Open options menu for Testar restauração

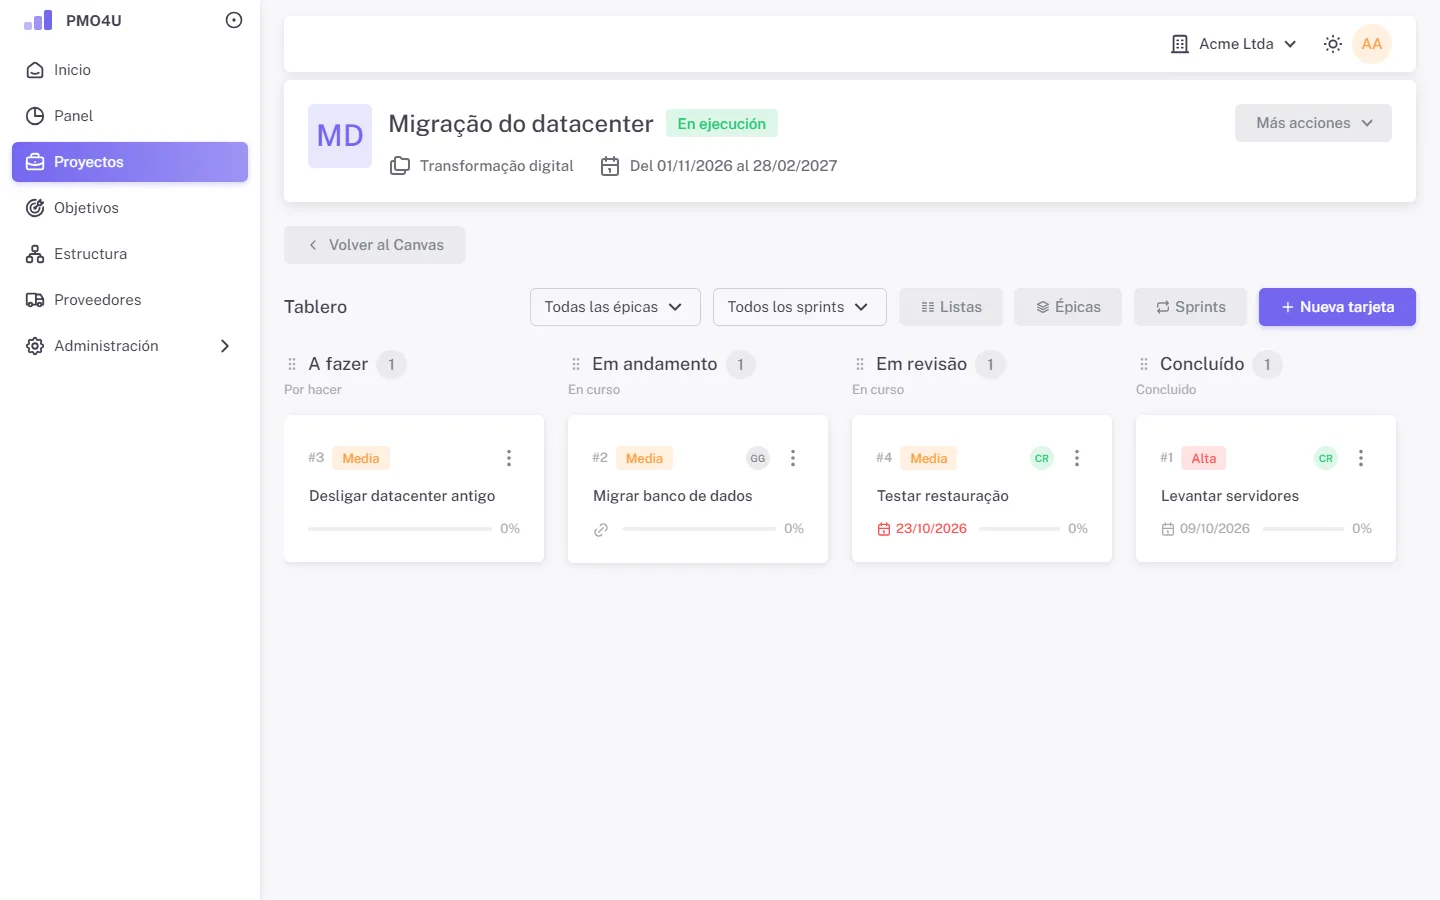1077,458
